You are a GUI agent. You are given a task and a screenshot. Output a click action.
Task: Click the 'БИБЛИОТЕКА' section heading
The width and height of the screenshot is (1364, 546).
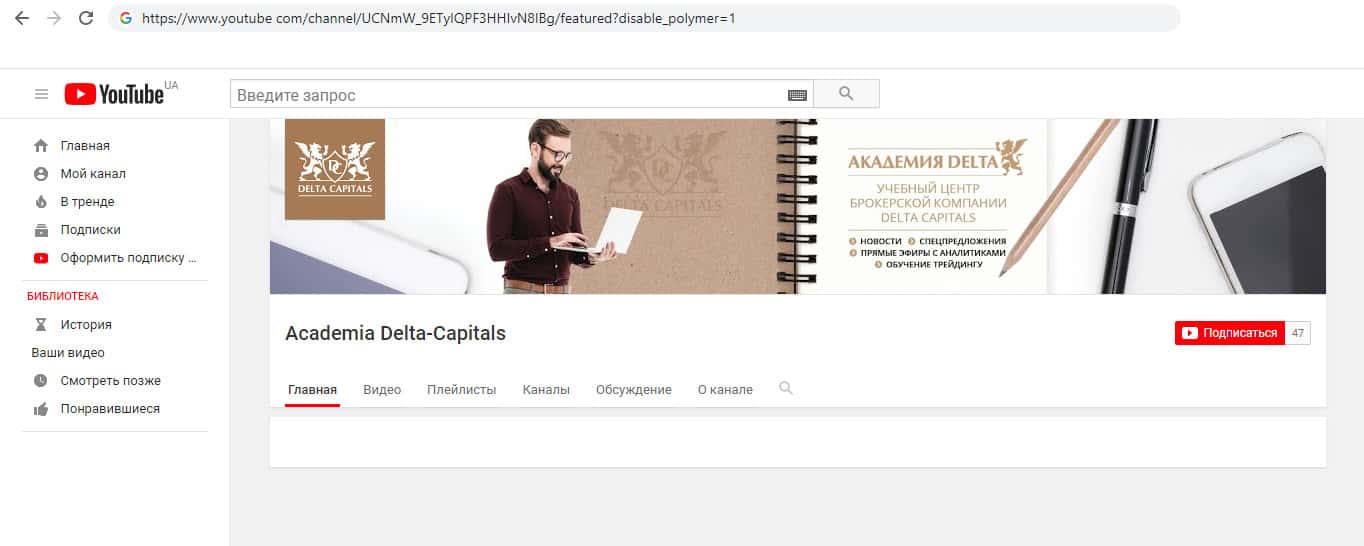pyautogui.click(x=62, y=296)
